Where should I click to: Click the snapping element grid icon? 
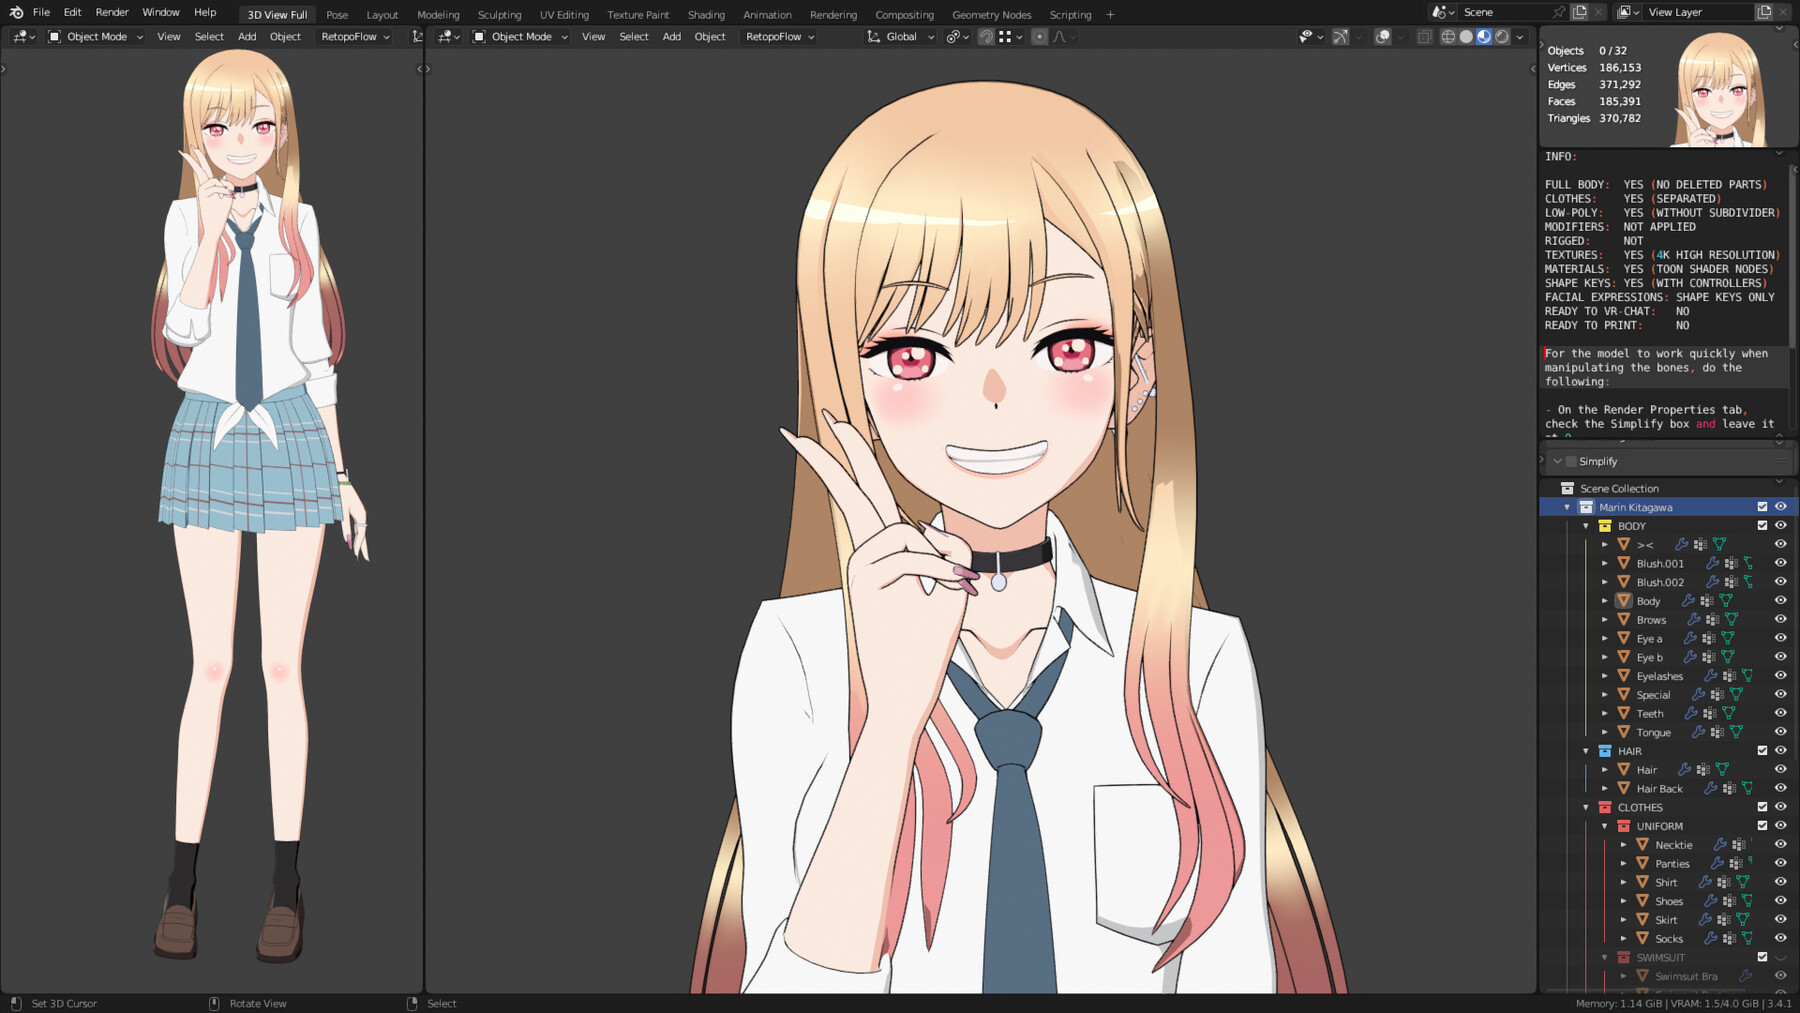pos(1005,37)
